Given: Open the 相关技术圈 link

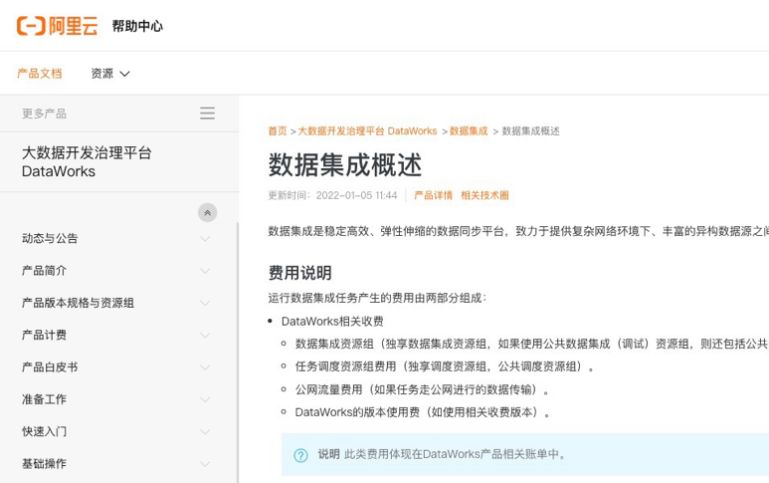Looking at the screenshot, I should [485, 195].
